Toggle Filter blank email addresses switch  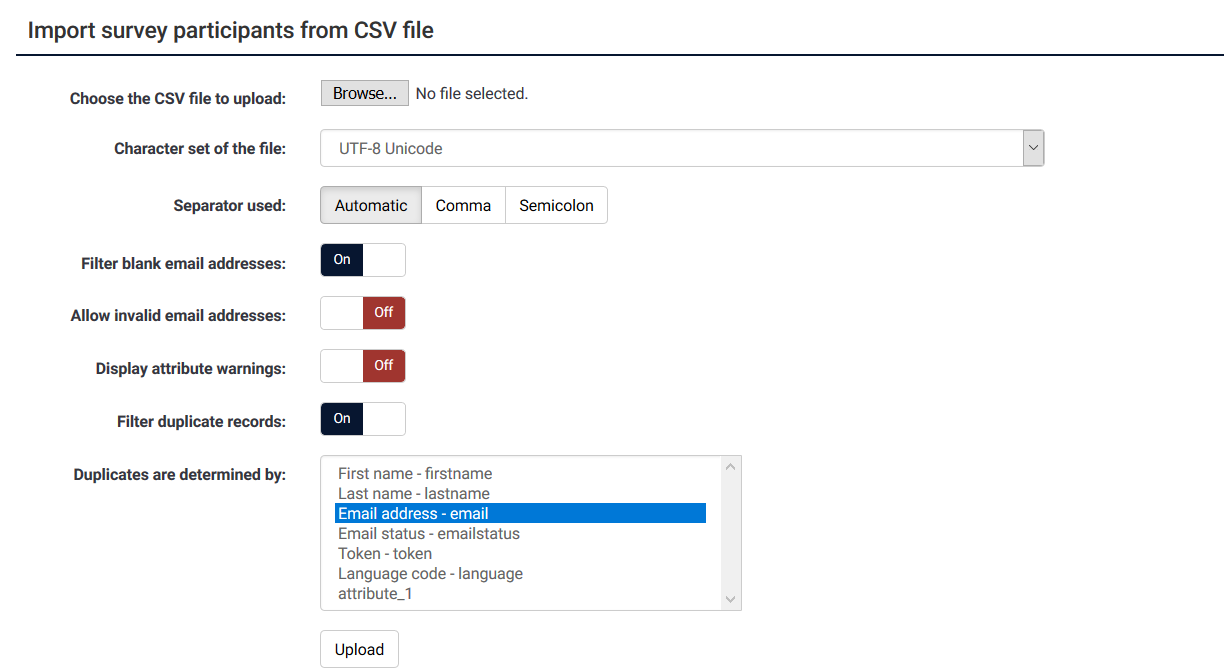[x=363, y=260]
